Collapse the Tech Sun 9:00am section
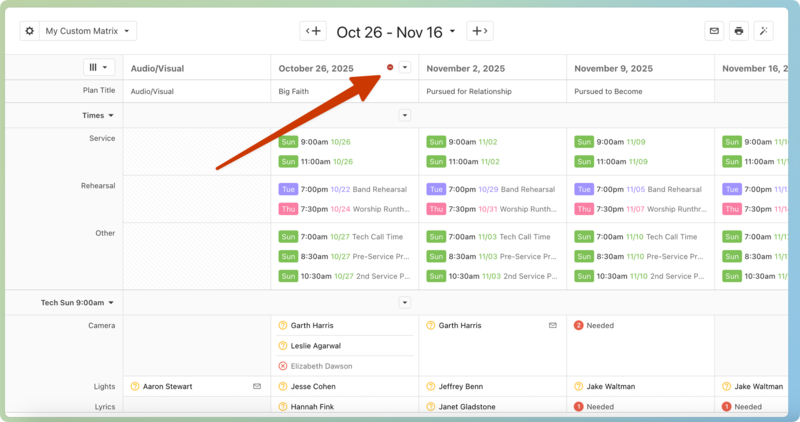This screenshot has height=422, width=800. (78, 302)
